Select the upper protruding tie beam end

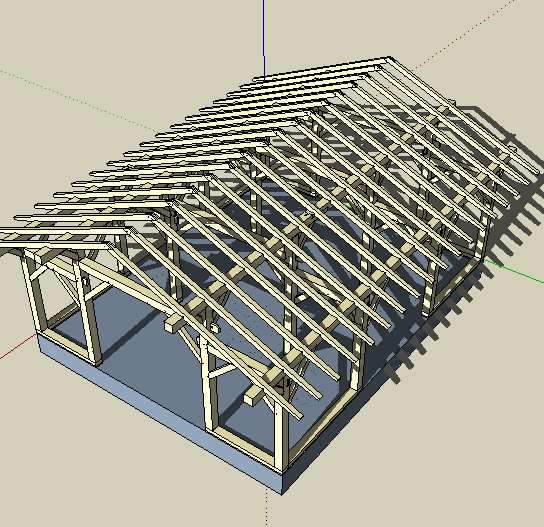tap(173, 325)
